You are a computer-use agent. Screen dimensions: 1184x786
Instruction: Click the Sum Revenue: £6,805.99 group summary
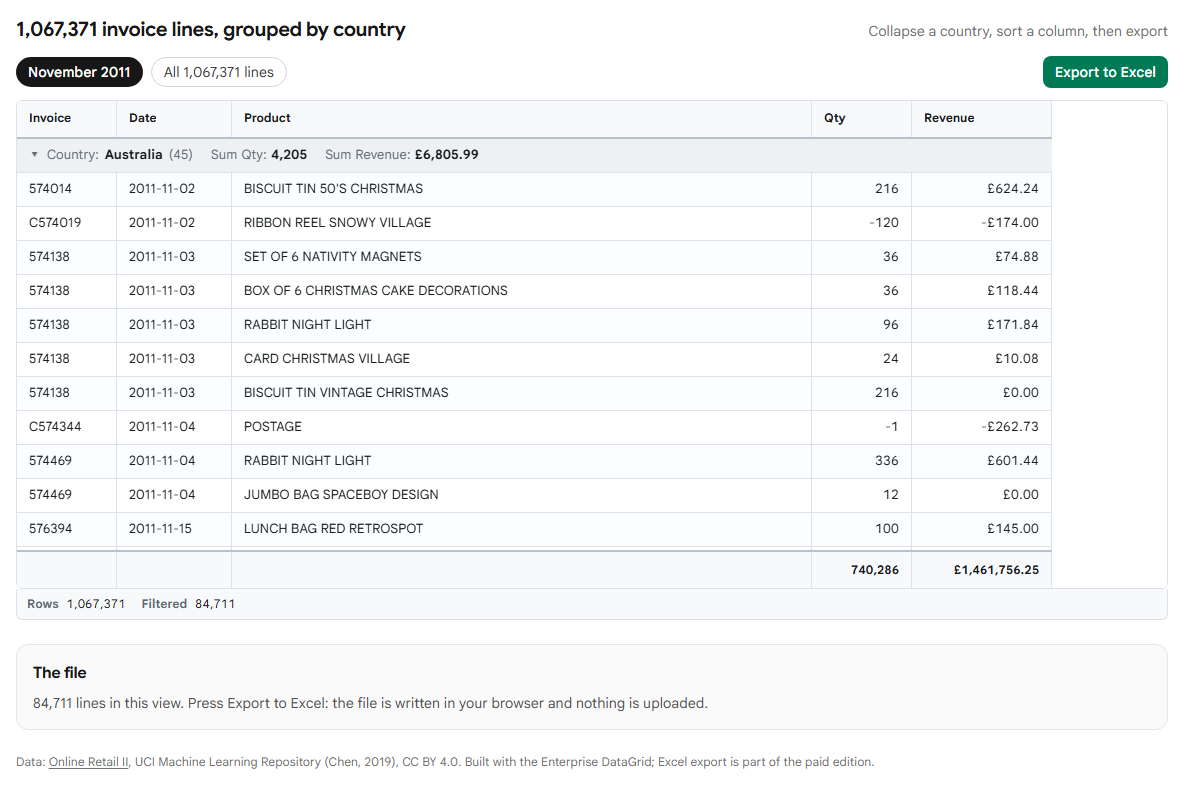(x=402, y=155)
